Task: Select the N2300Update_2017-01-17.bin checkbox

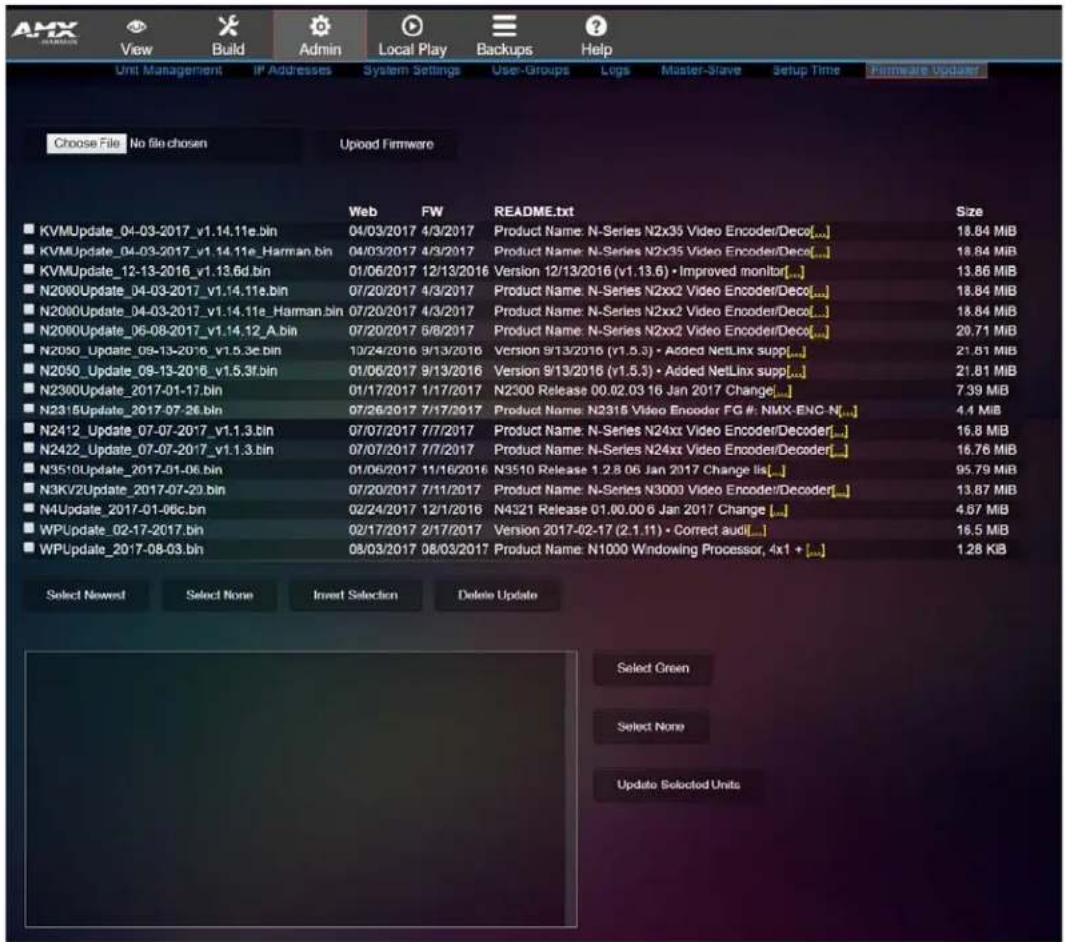Action: pos(29,389)
